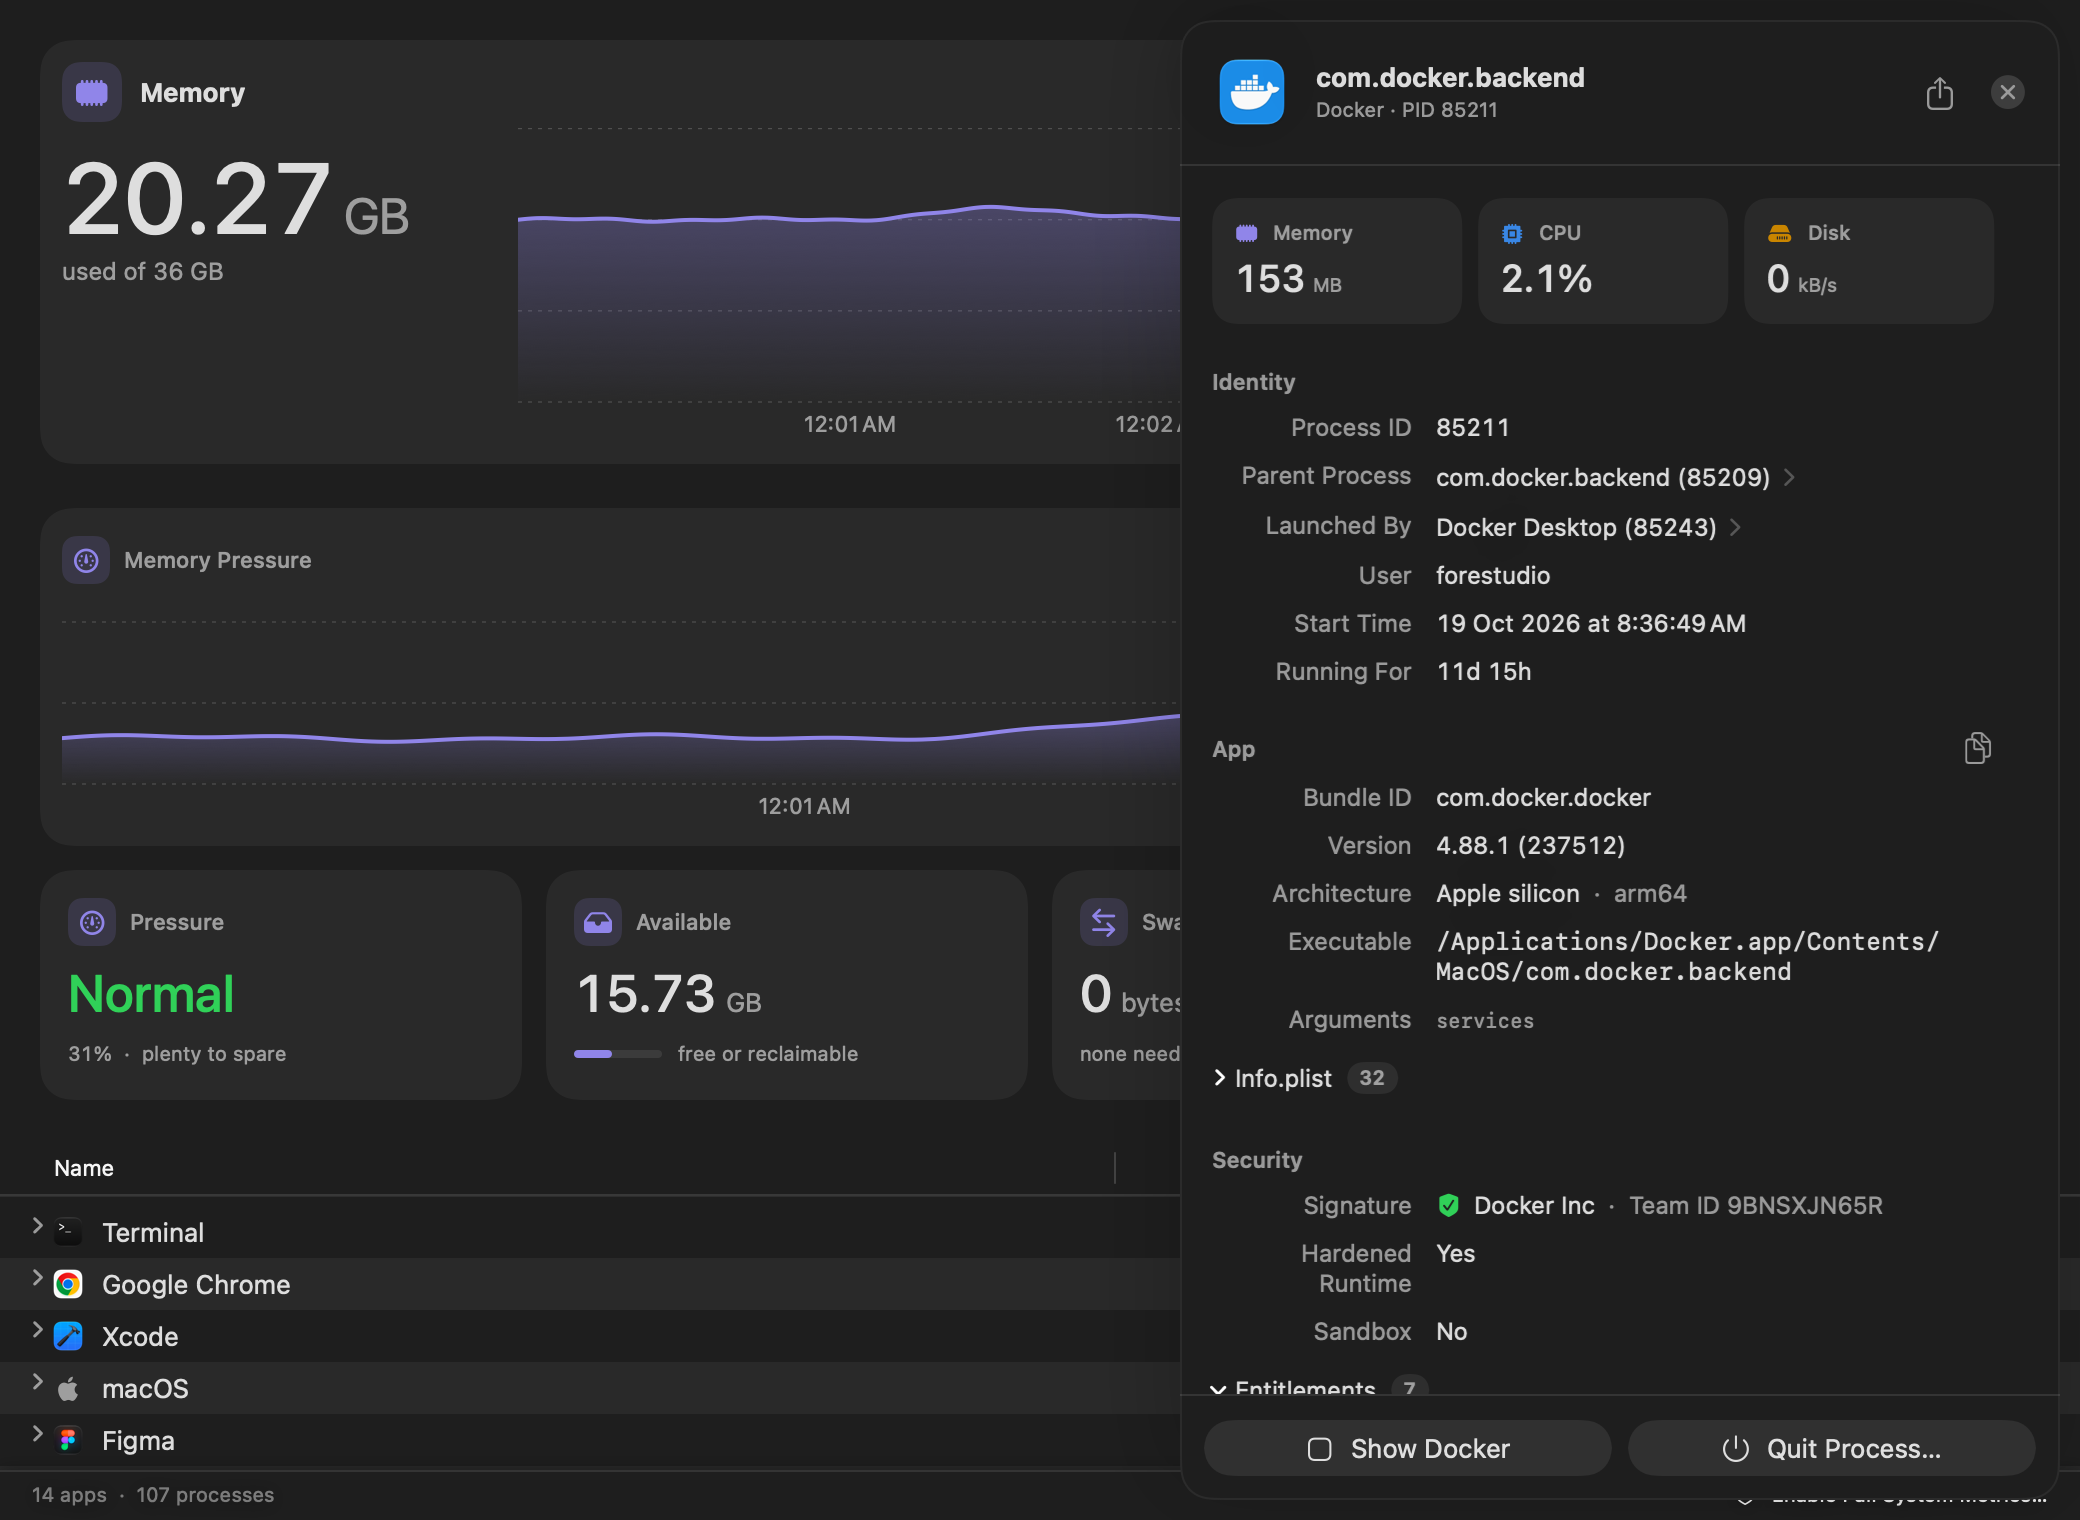Click the Memory usage graph
The width and height of the screenshot is (2080, 1520).
point(849,266)
